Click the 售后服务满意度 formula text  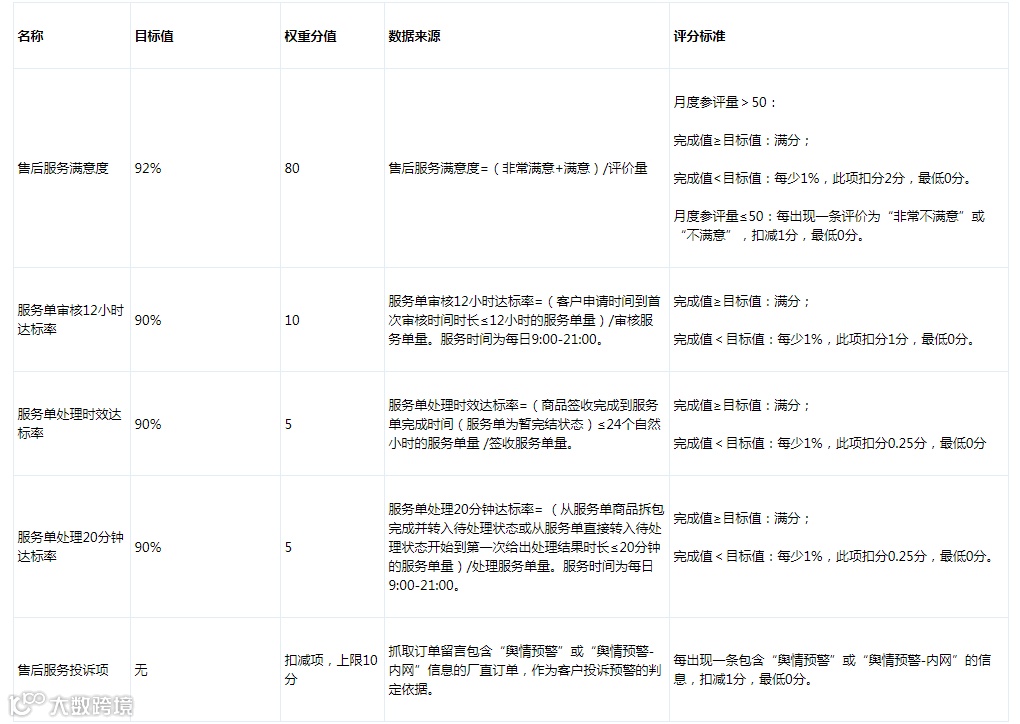[518, 168]
